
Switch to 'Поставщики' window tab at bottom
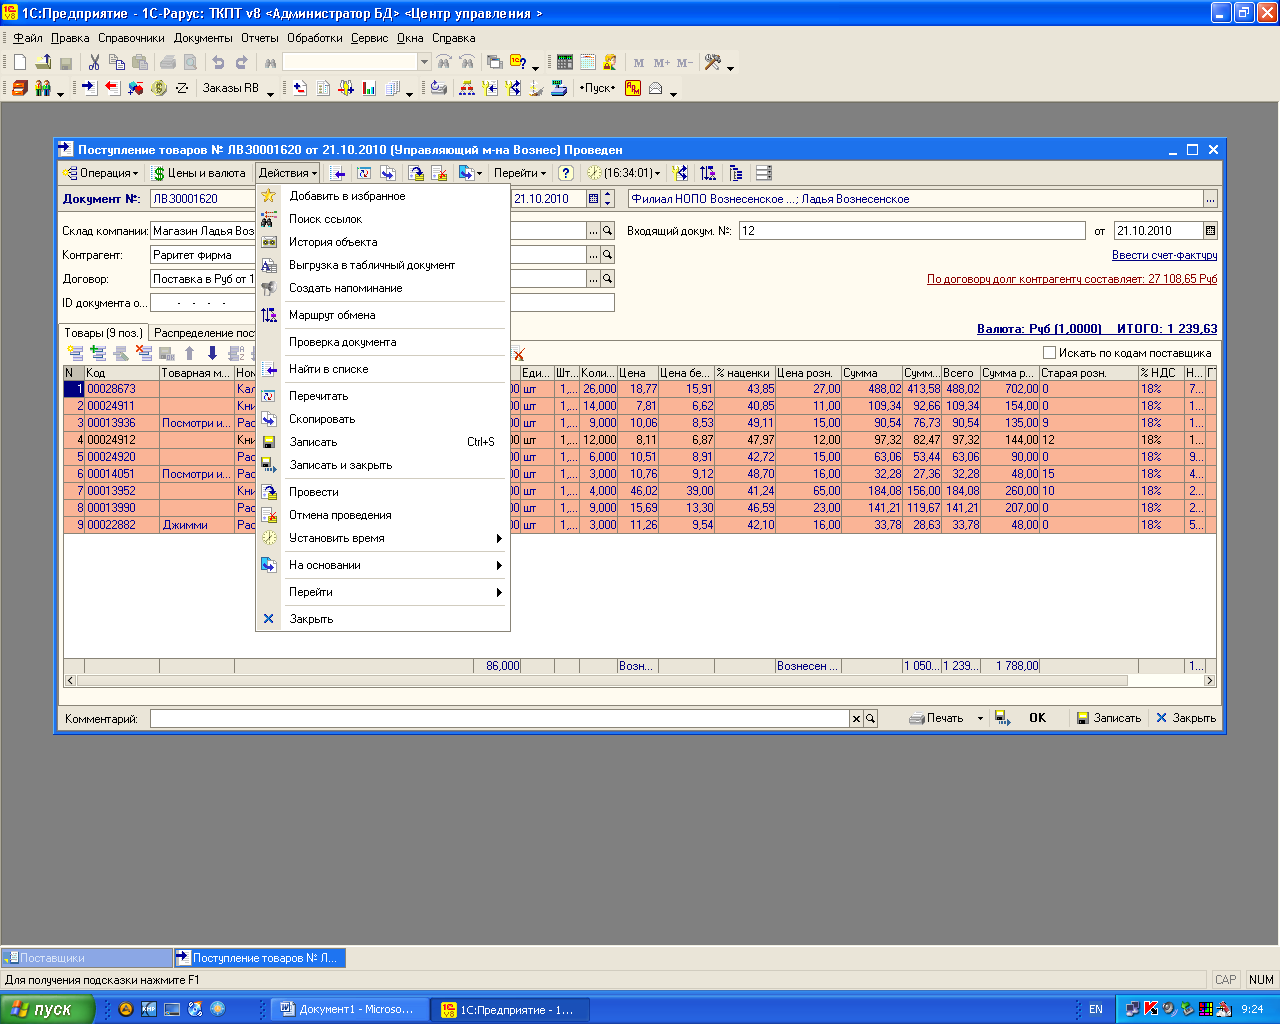(x=88, y=958)
